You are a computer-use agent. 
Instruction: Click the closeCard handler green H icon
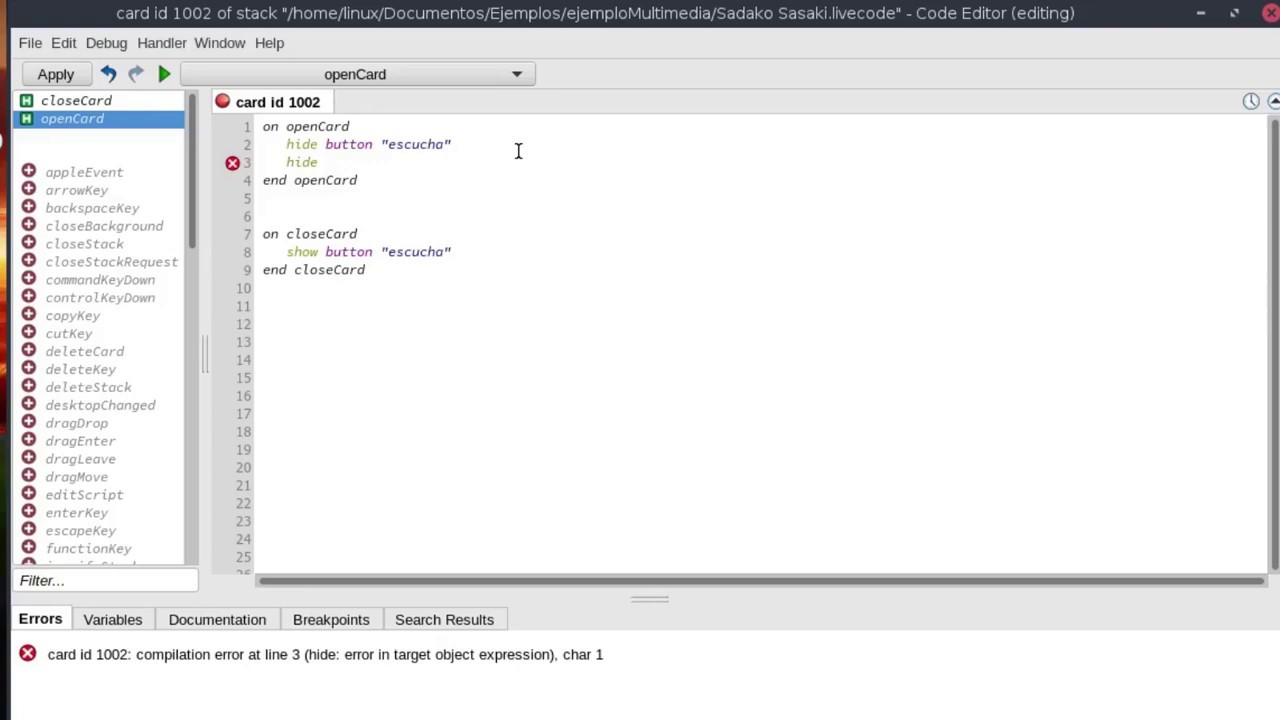(27, 100)
